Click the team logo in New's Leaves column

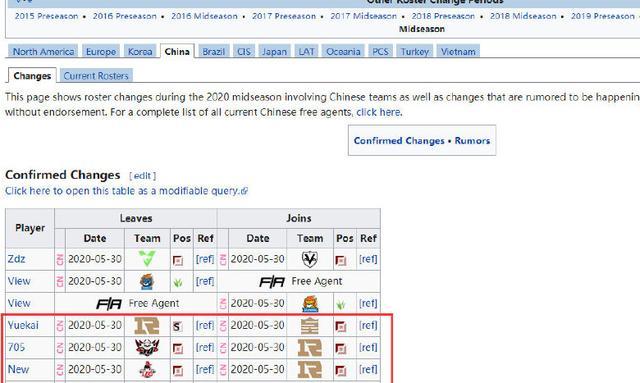147,370
